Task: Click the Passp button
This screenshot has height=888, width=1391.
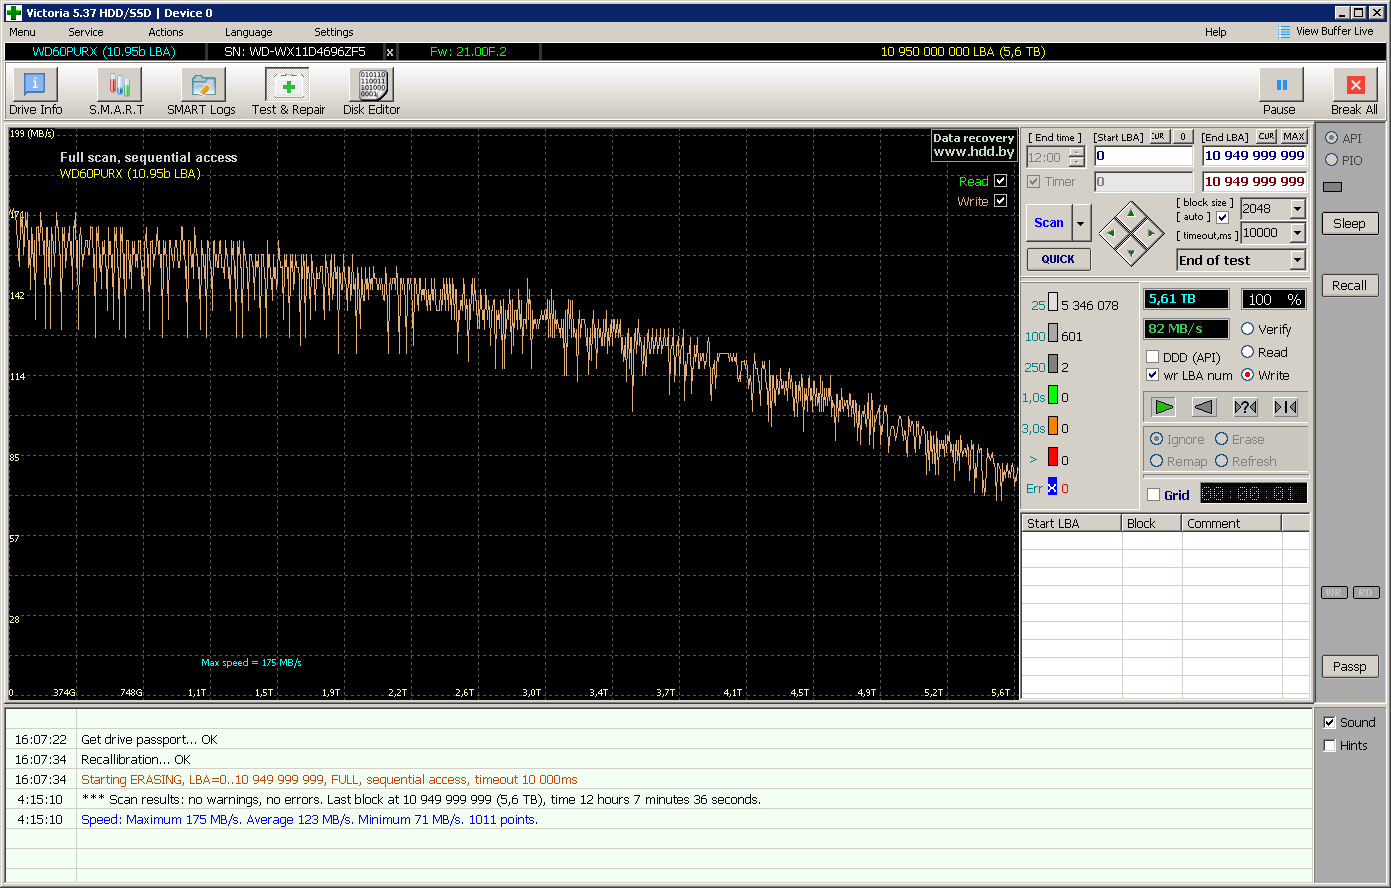Action: tap(1349, 666)
